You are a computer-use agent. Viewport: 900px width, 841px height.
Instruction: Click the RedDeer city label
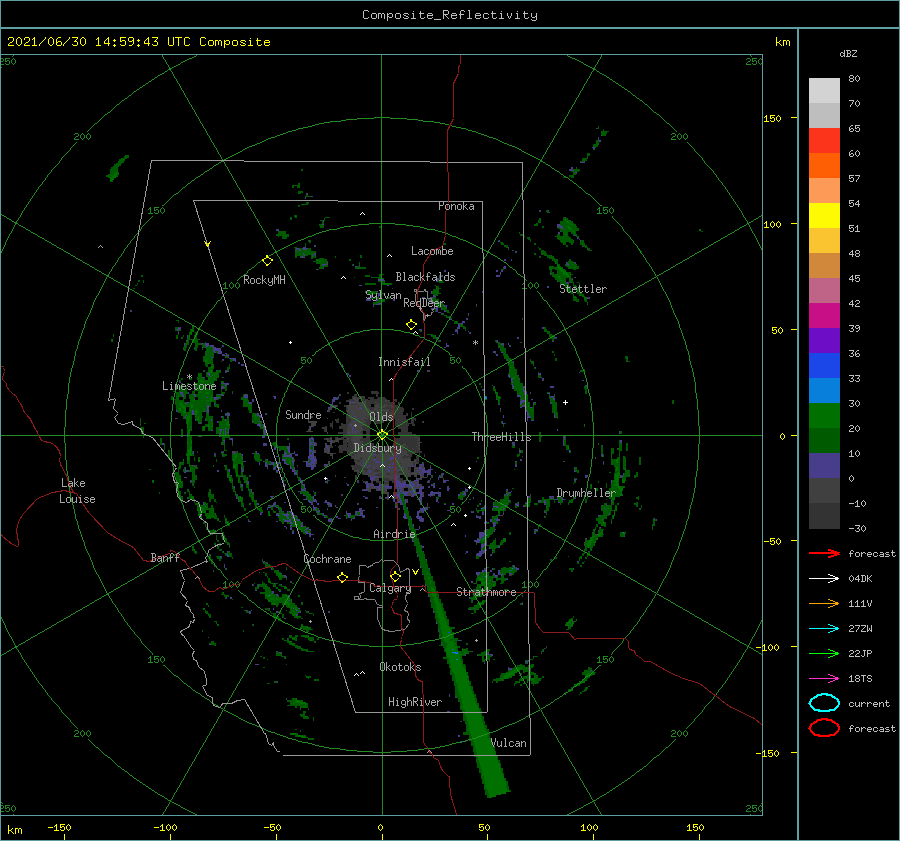(x=424, y=303)
